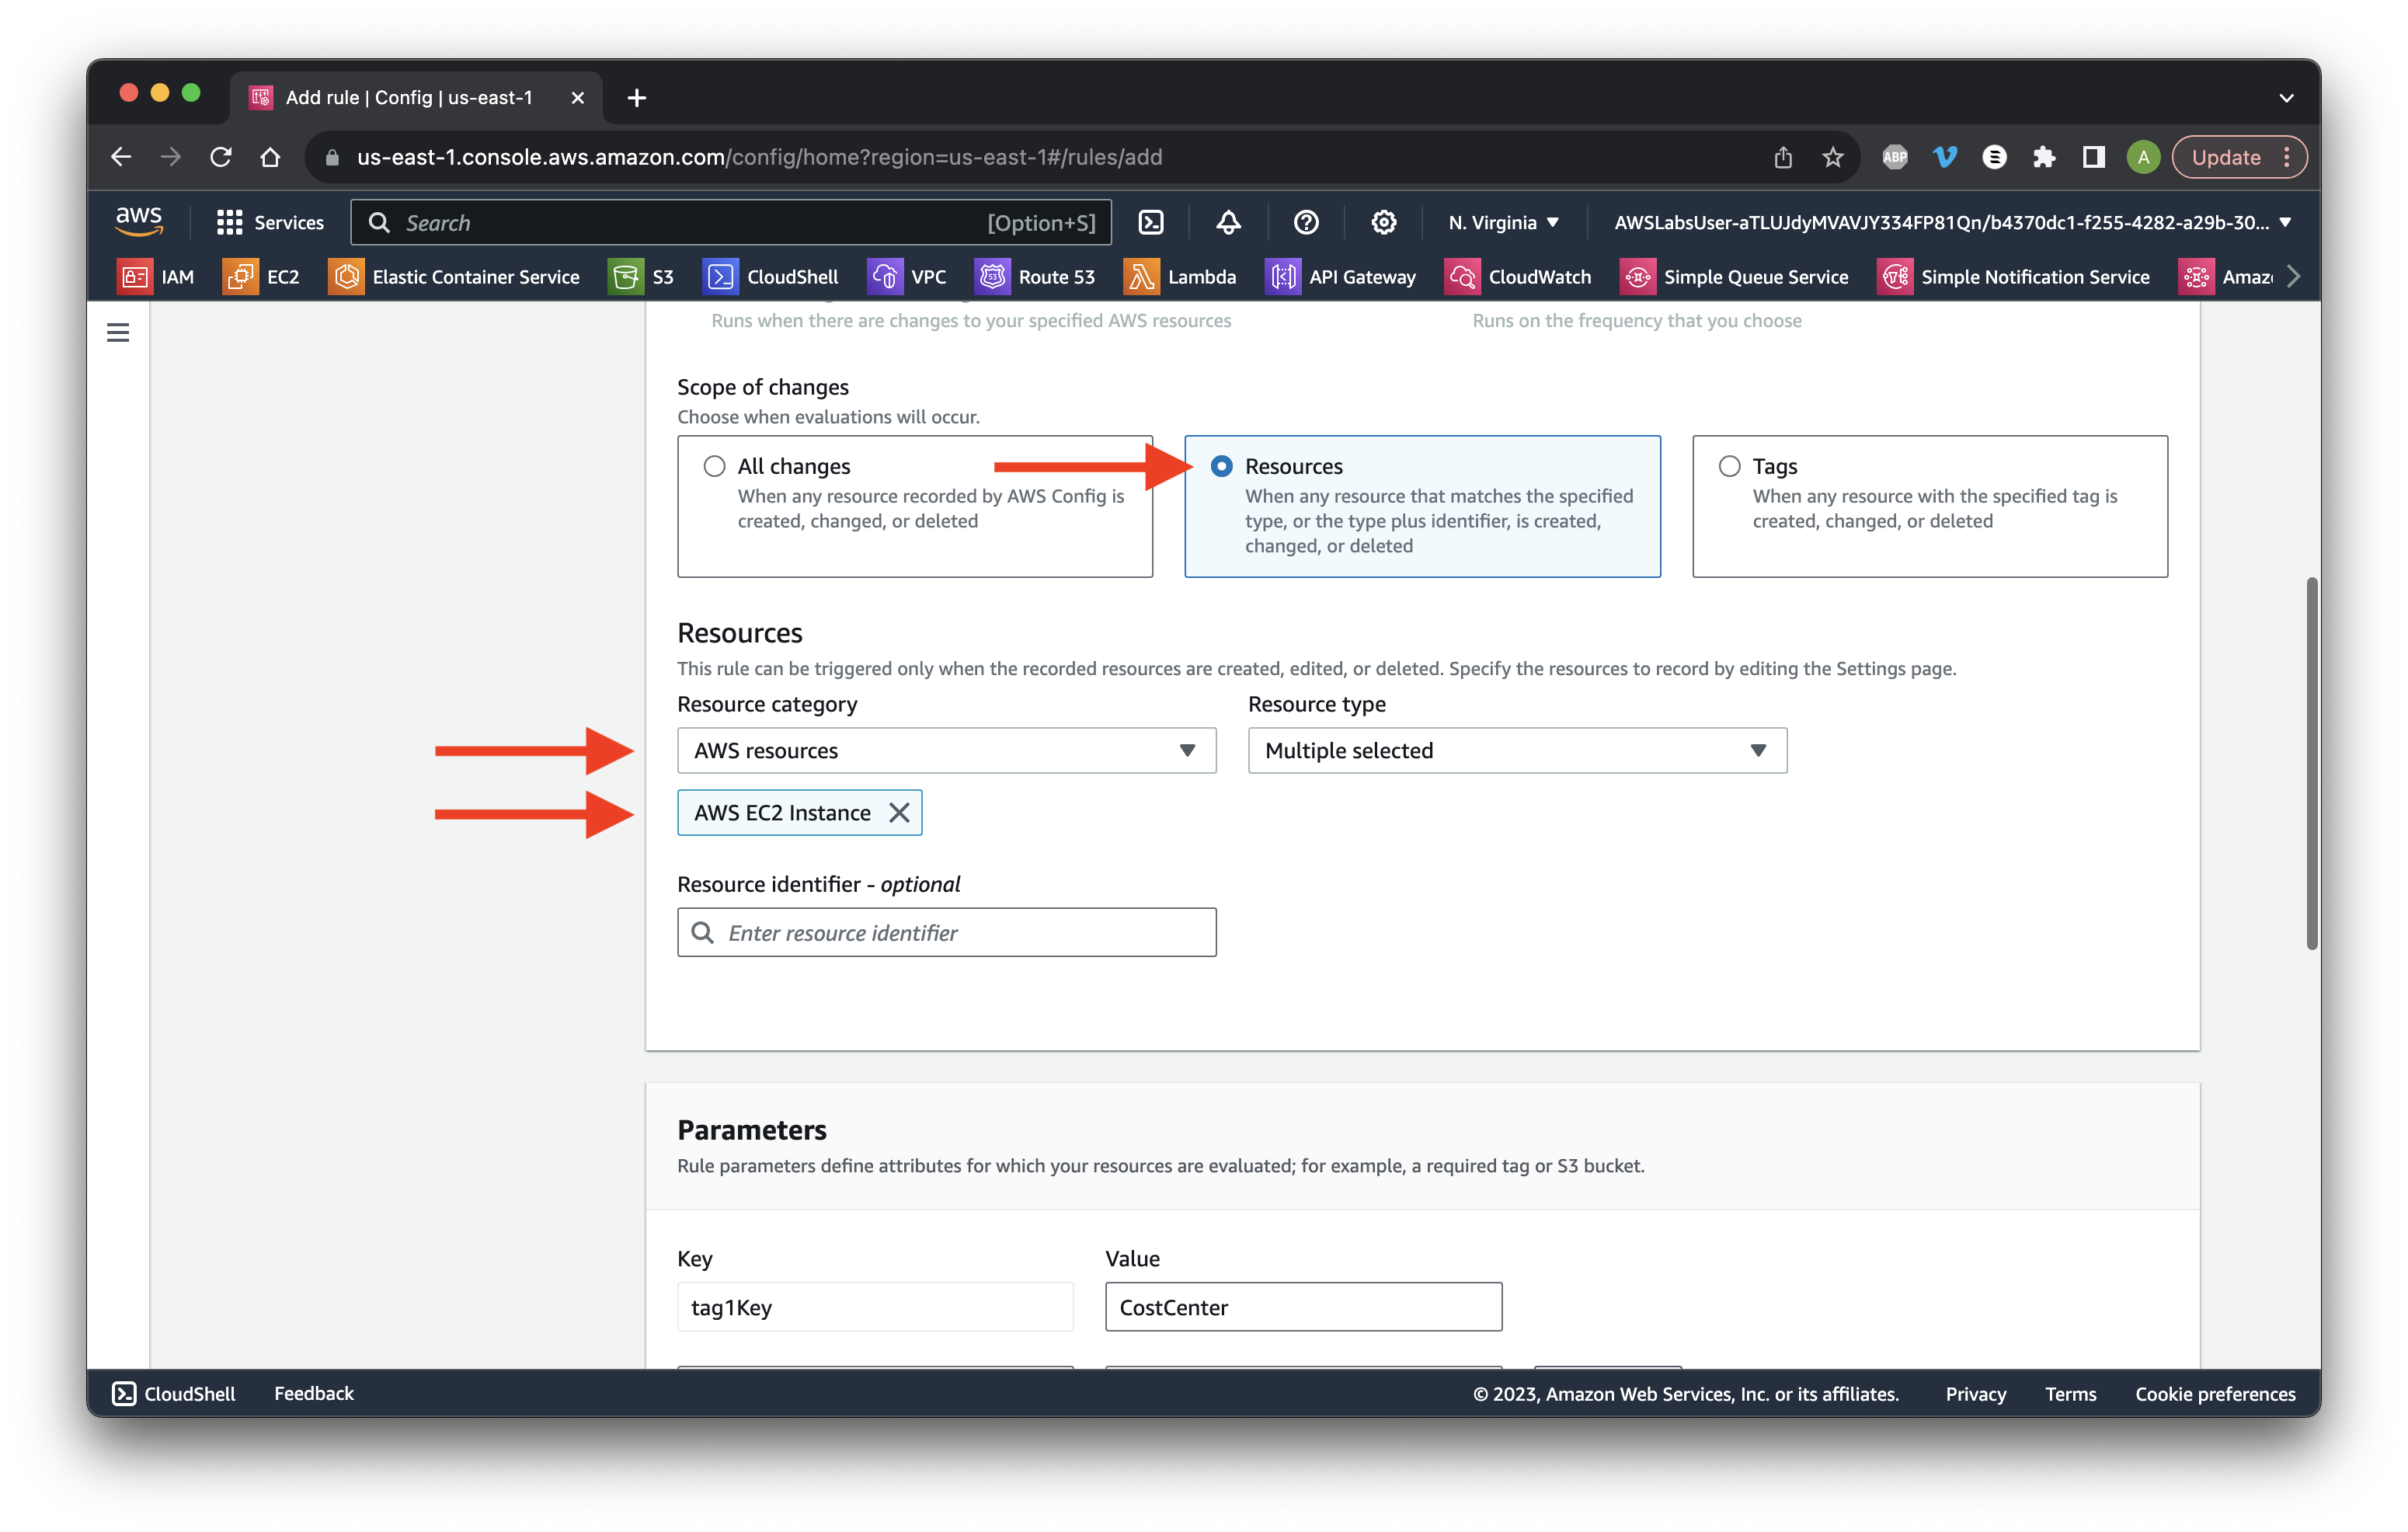Open the notifications bell

click(x=1228, y=222)
